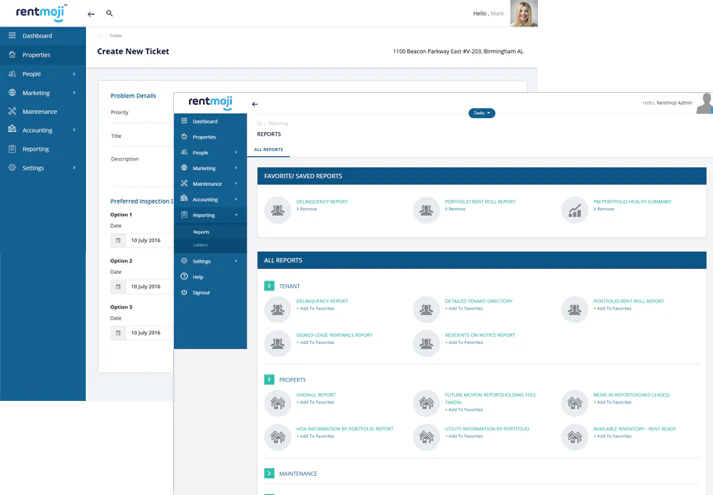
Task: Collapse the Reporting menu in the Reports window sidebar
Action: pos(236,215)
